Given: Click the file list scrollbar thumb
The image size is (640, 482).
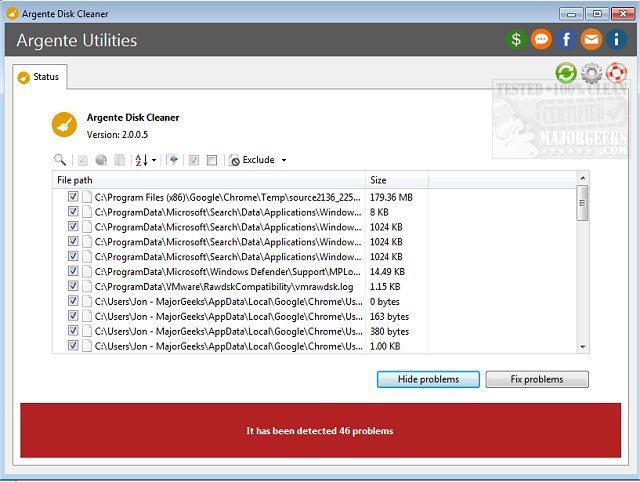Looking at the screenshot, I should [582, 203].
